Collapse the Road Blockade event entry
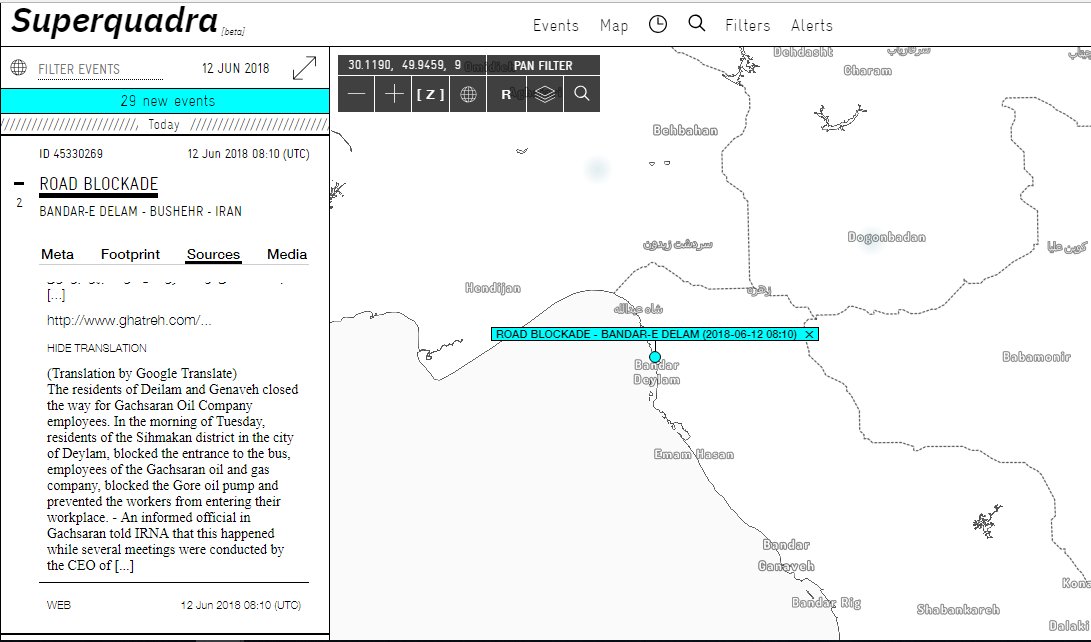This screenshot has height=642, width=1091. tap(19, 184)
